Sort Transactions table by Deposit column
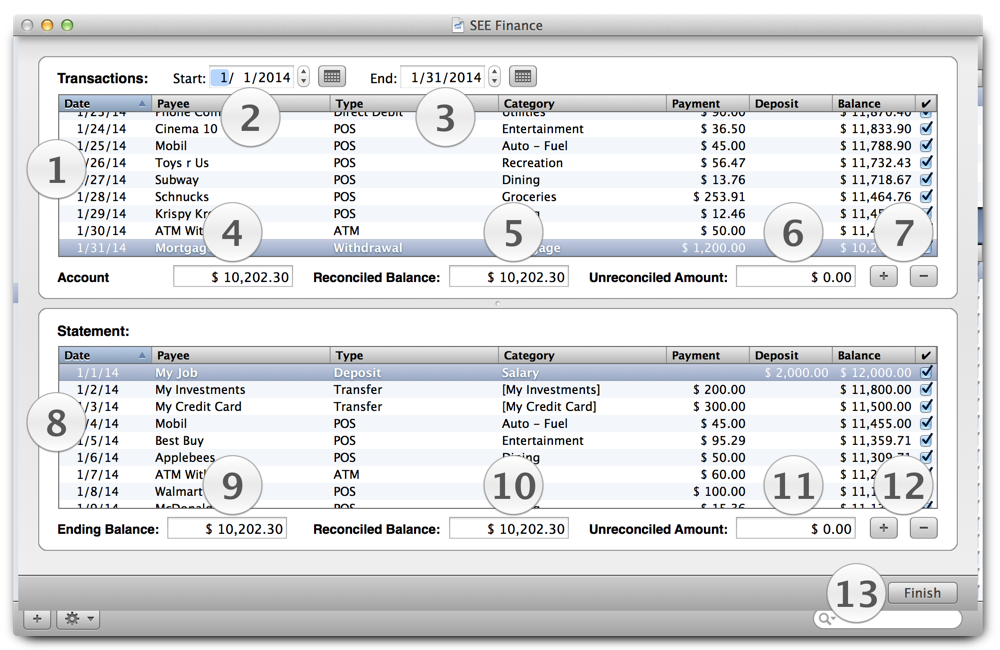The height and width of the screenshot is (650, 1000). 791,103
